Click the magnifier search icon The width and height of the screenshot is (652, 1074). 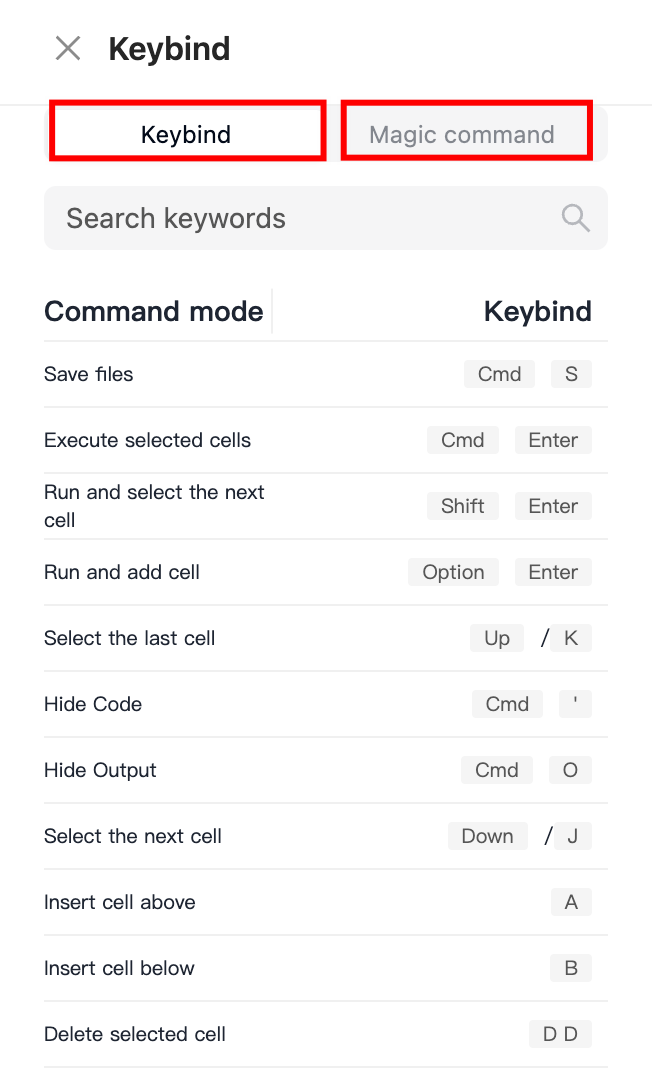click(x=575, y=218)
